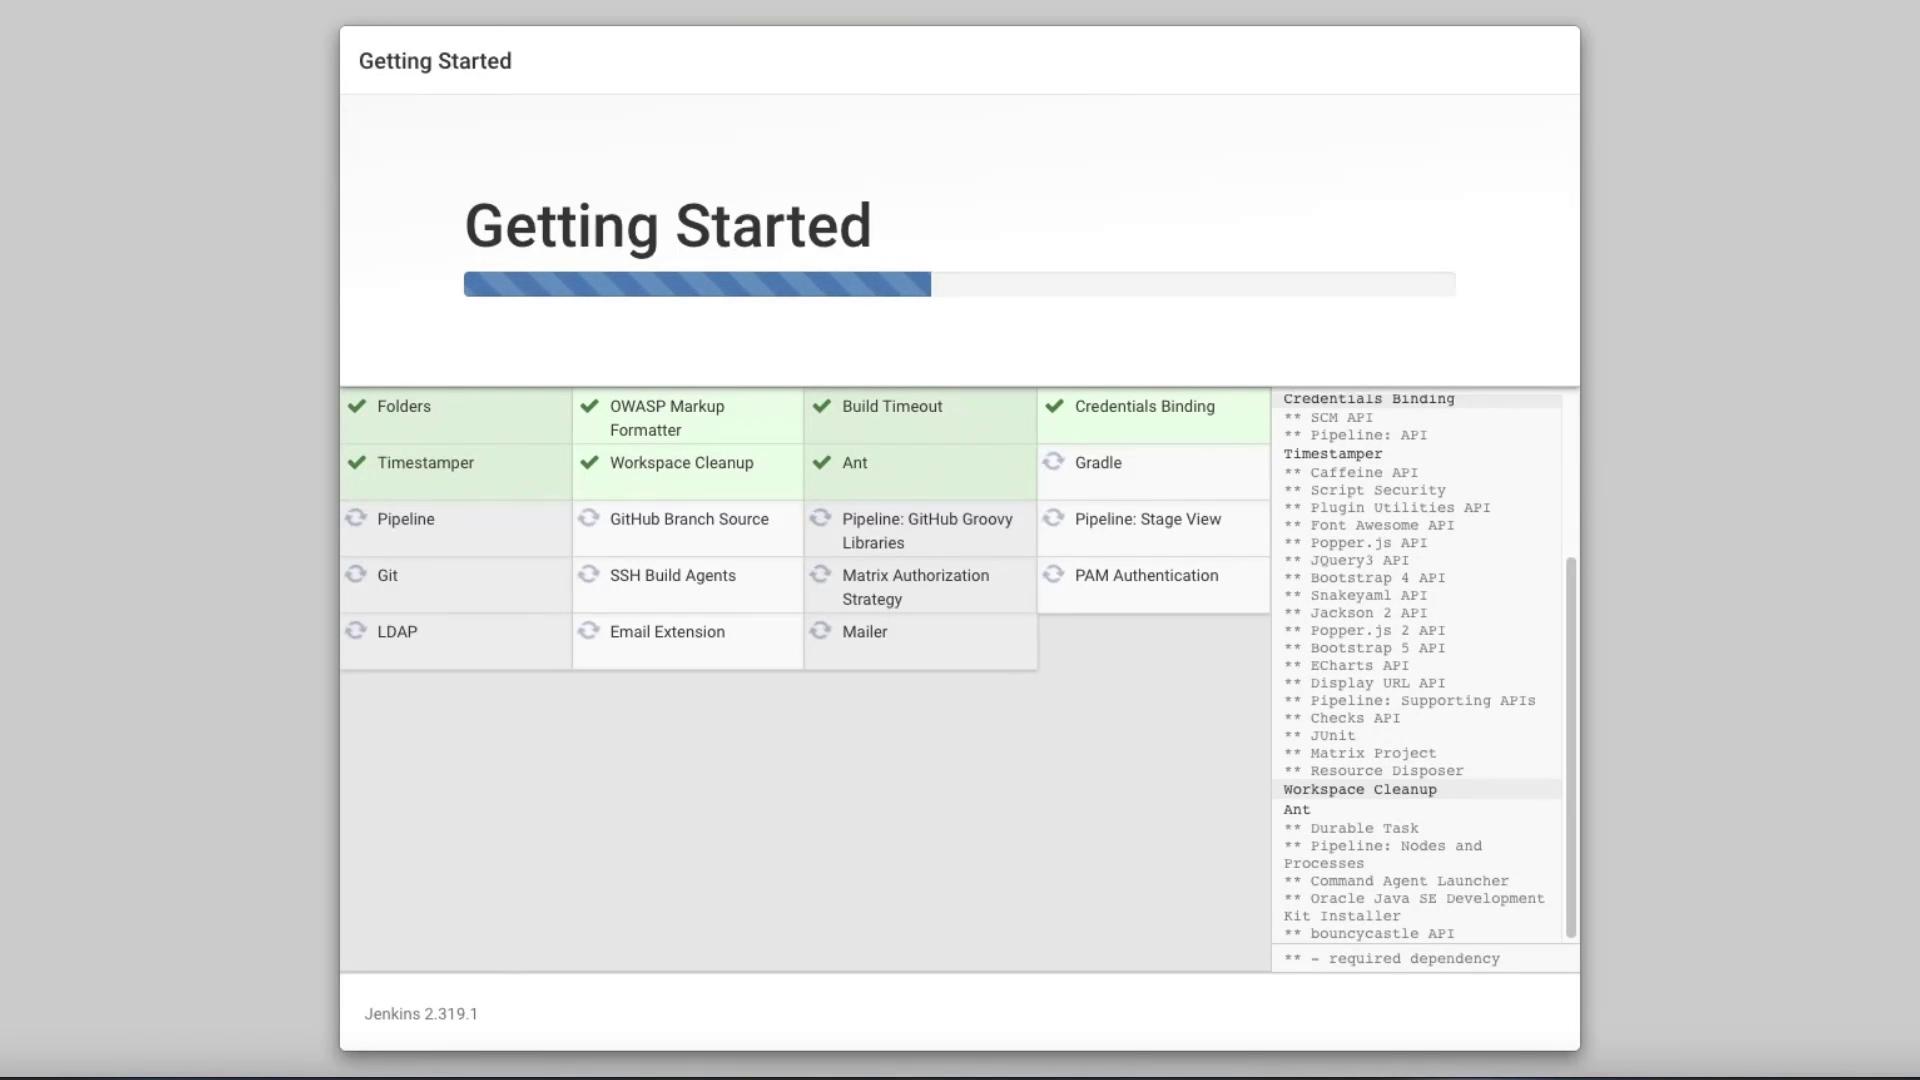Click the Matrix Authorization Strategy plugin tile
This screenshot has width=1920, height=1080.
915,587
